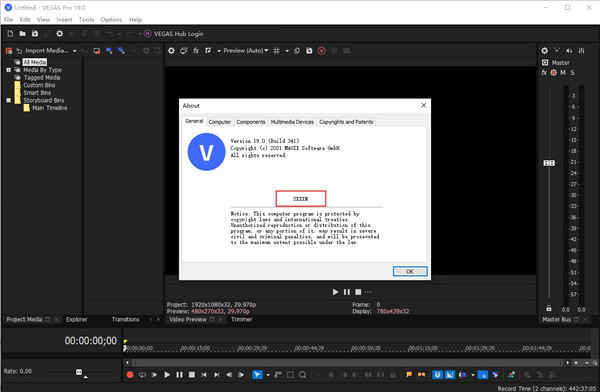Click the VEGAS Hub Login icon
Screen dimensions: 600x392
(148, 34)
